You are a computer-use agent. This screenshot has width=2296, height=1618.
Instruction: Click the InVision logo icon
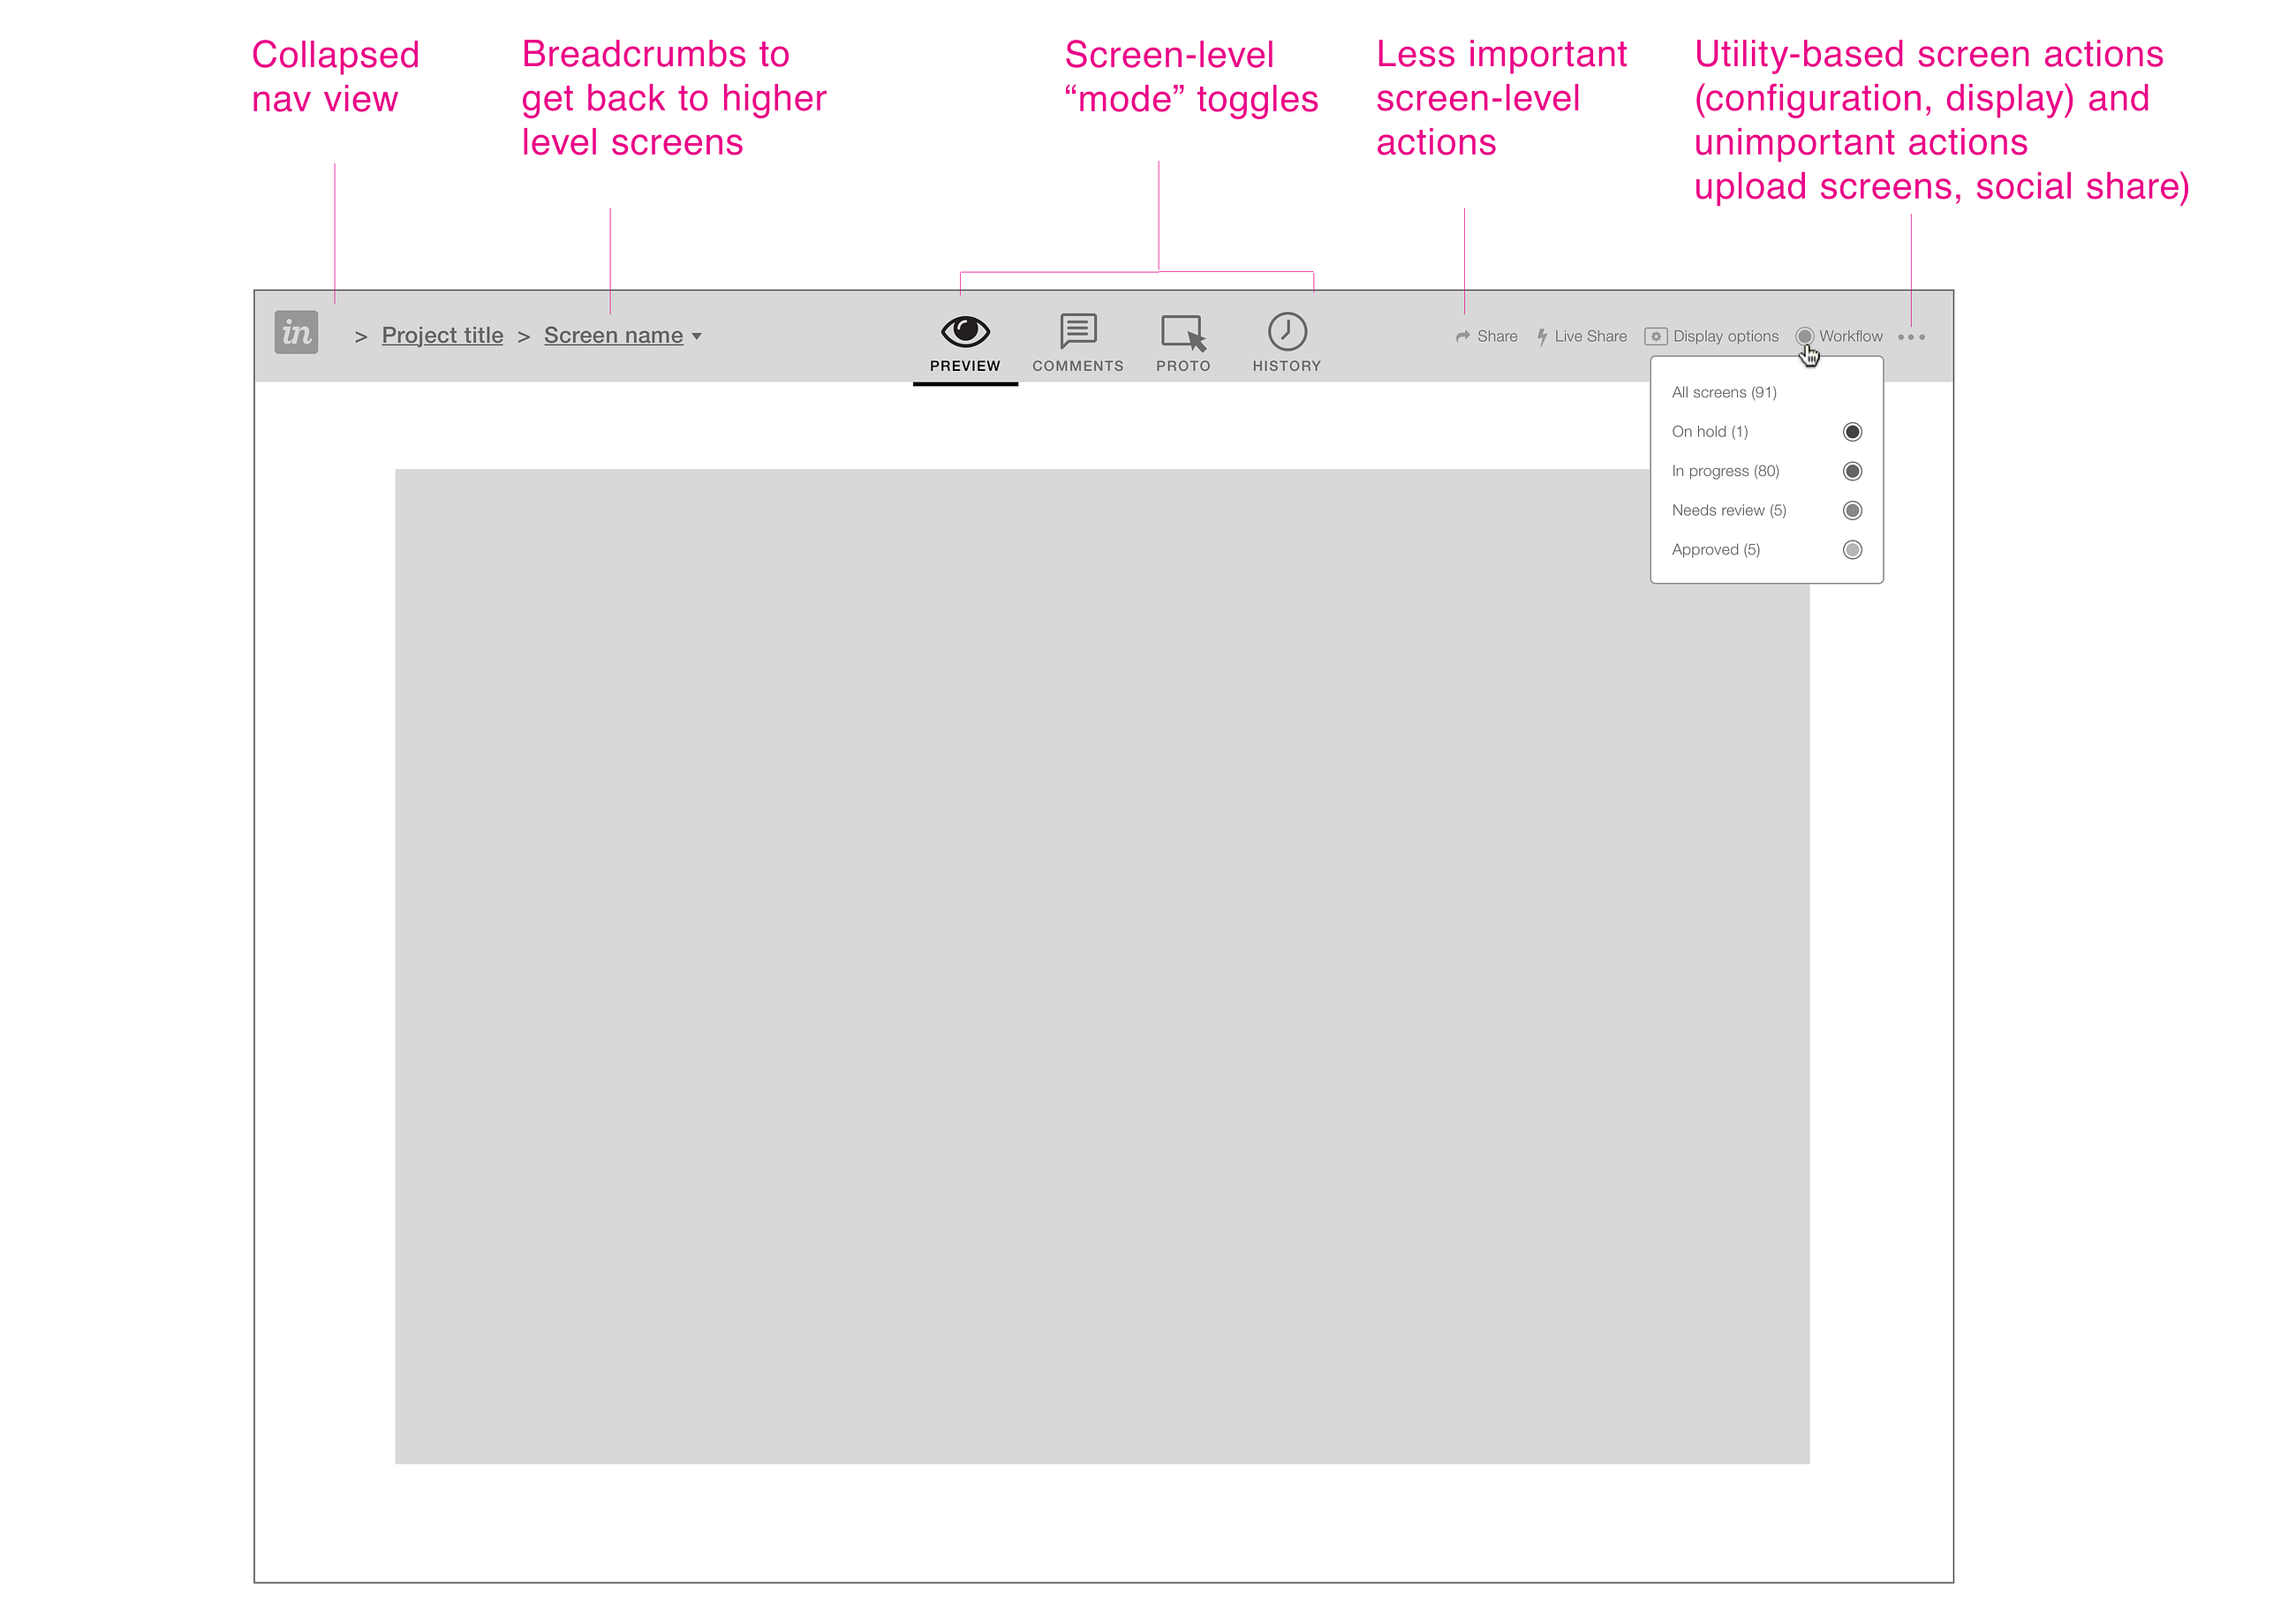pyautogui.click(x=296, y=333)
